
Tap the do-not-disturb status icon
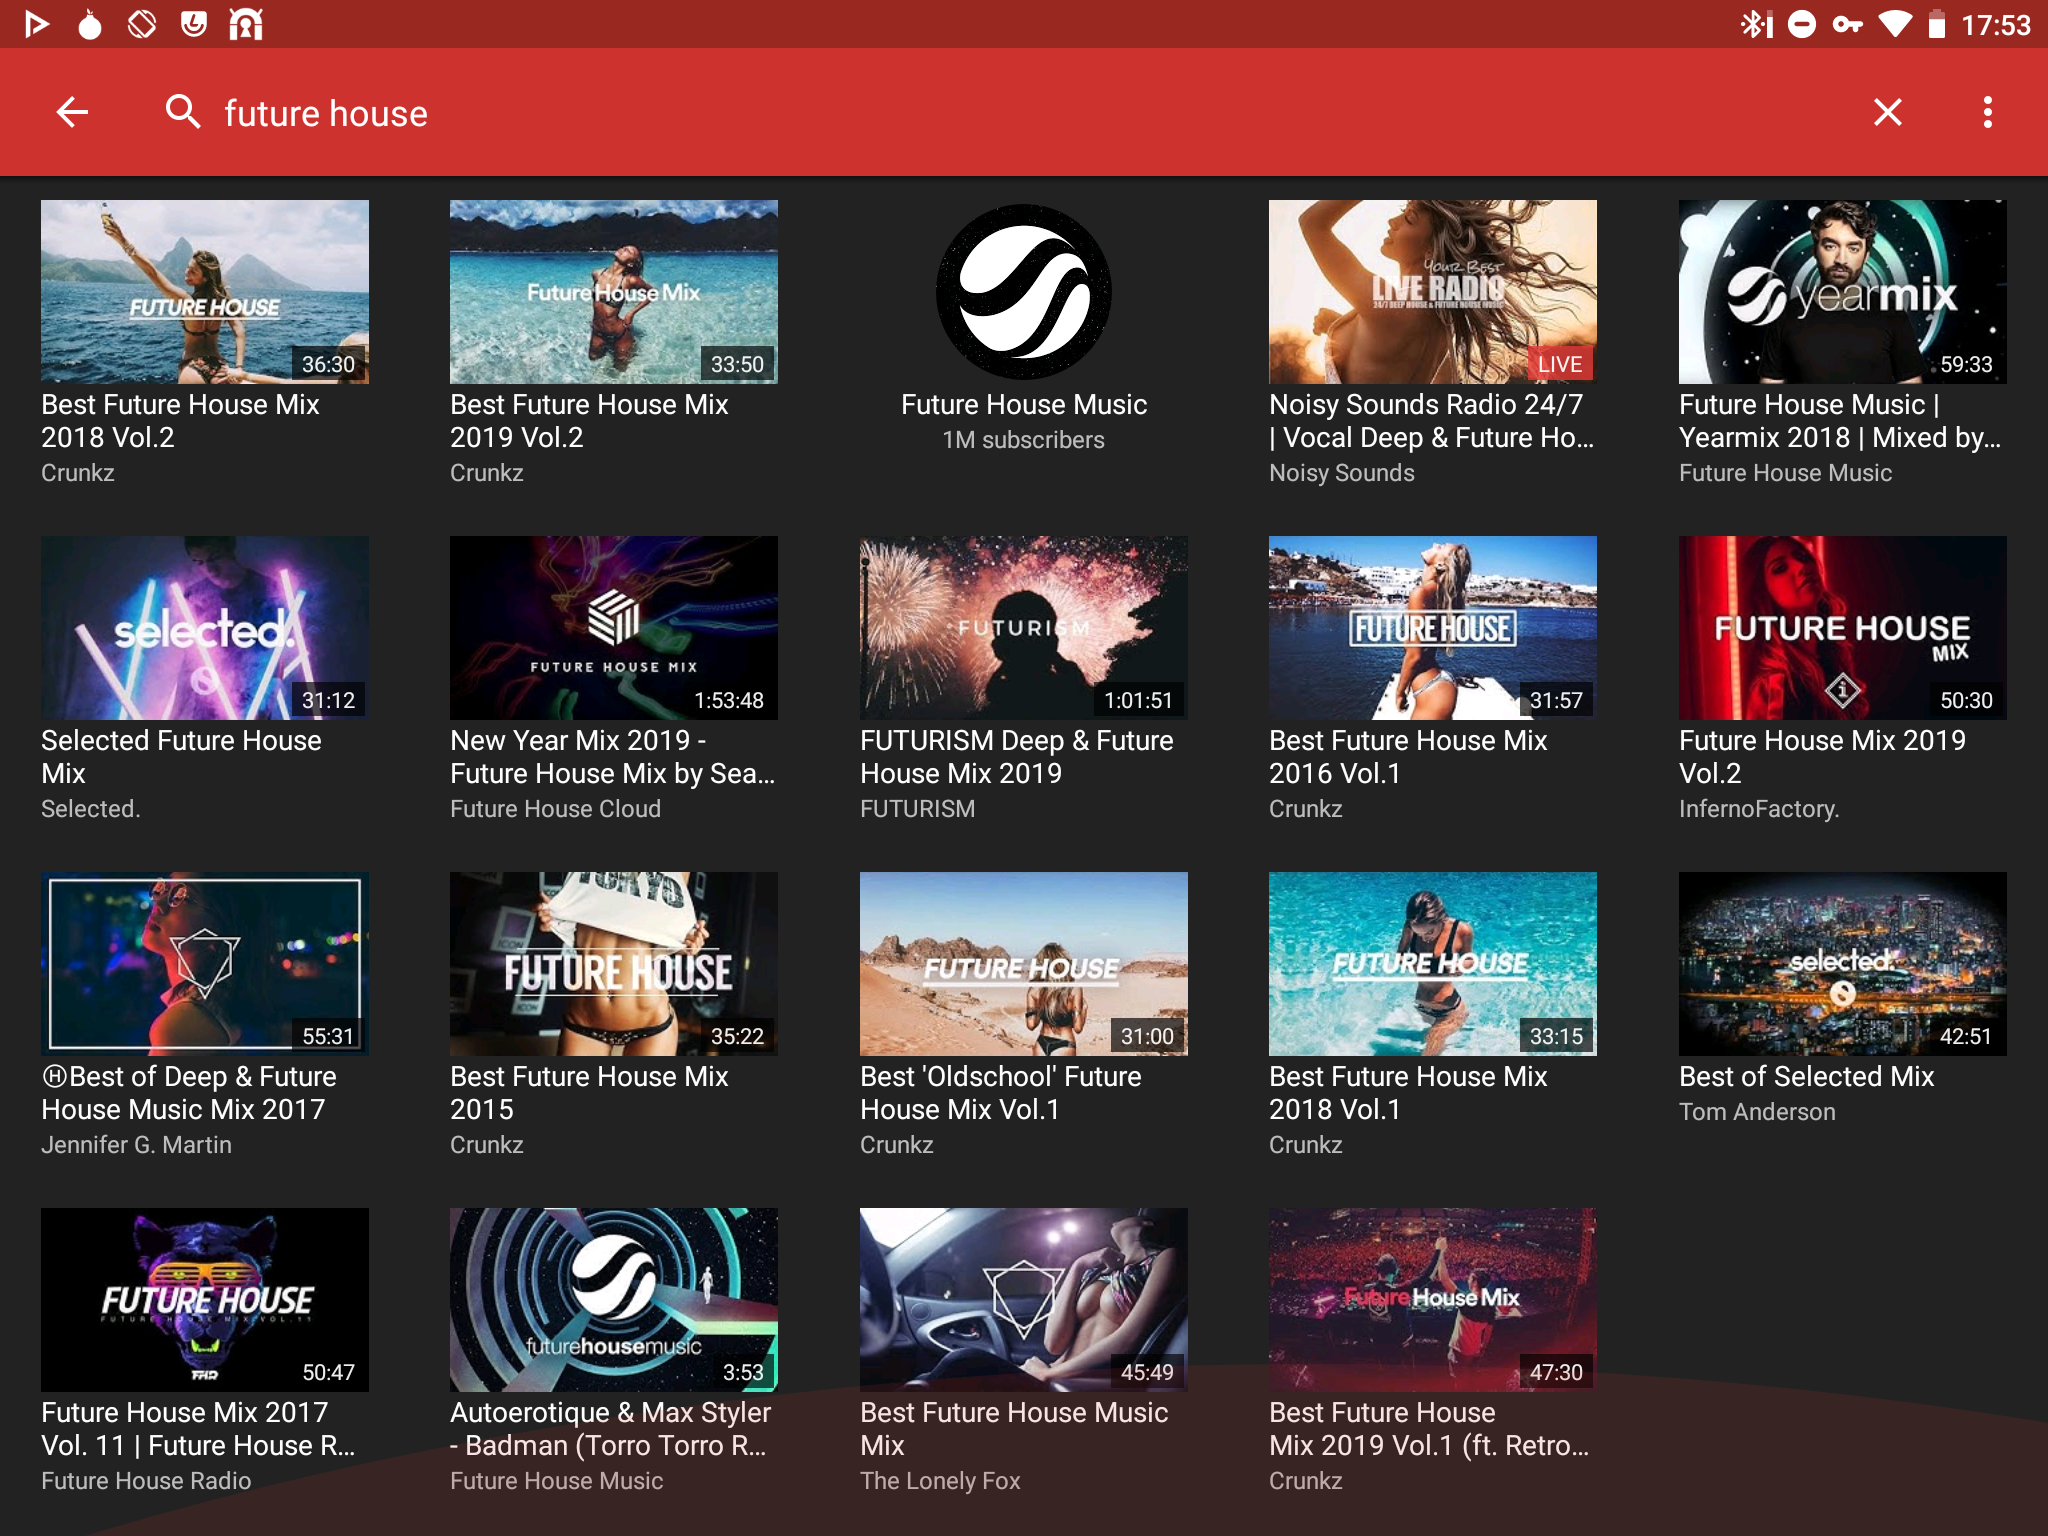[1802, 24]
